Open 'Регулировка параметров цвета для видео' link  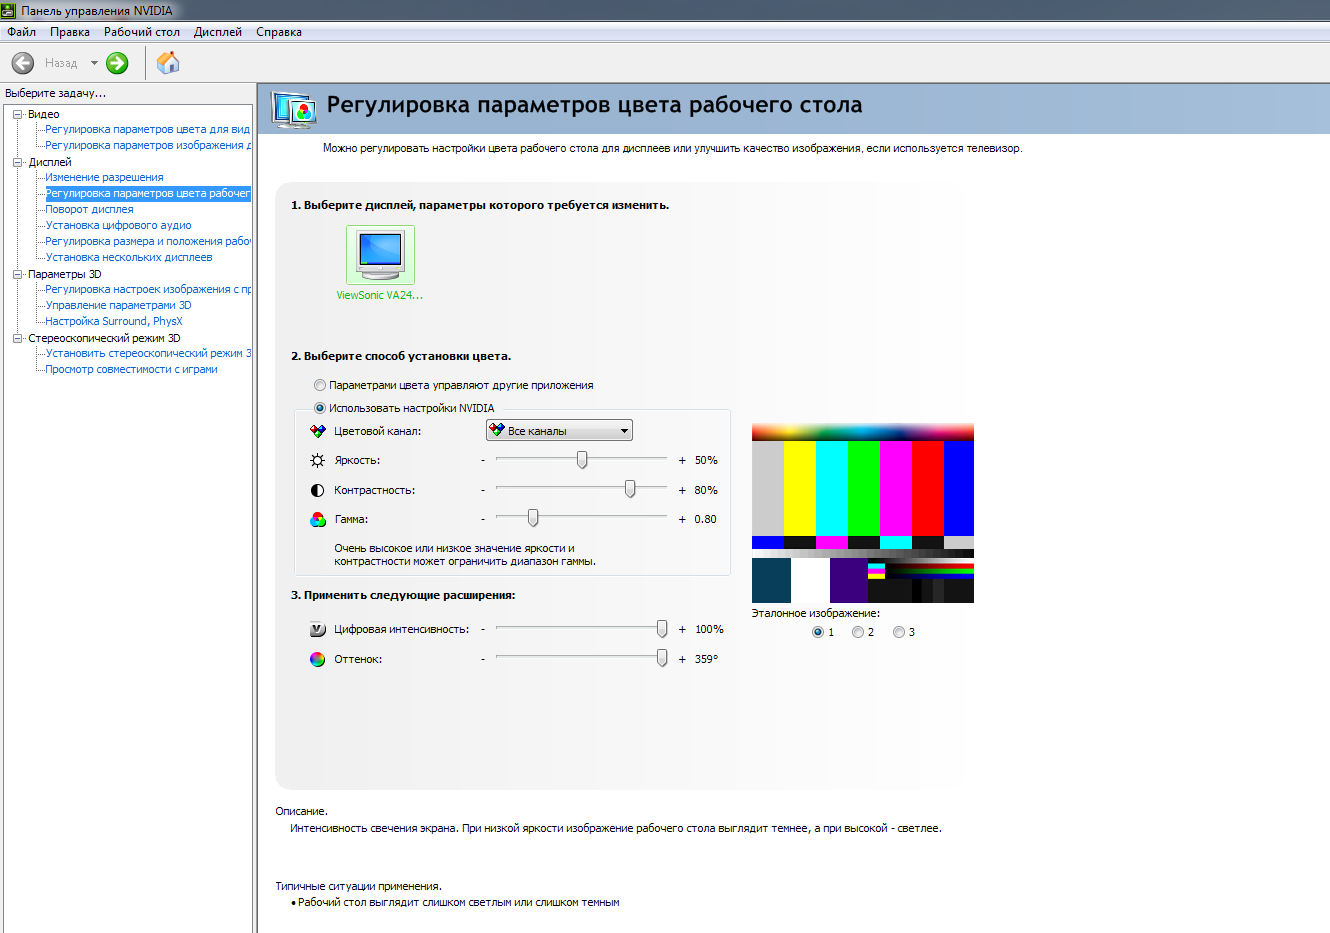[x=148, y=129]
